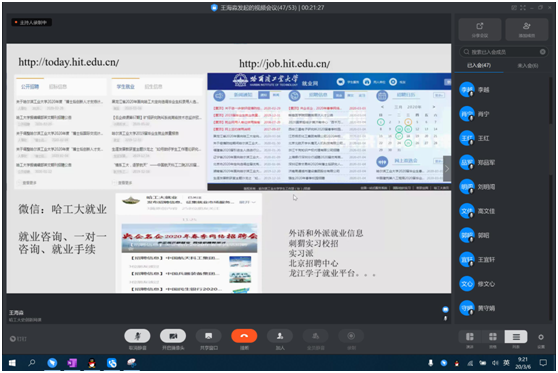Enter full screen mode from title bar
558x373 pixels.
(x=523, y=7)
